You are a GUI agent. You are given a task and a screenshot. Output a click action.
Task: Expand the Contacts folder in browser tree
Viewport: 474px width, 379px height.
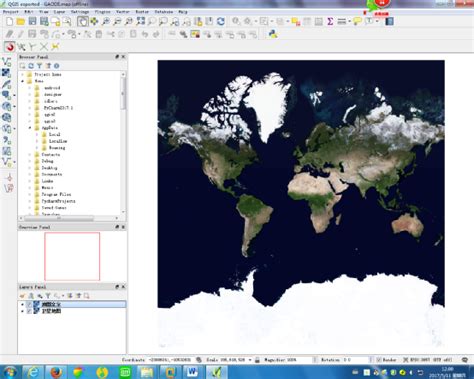pyautogui.click(x=30, y=155)
